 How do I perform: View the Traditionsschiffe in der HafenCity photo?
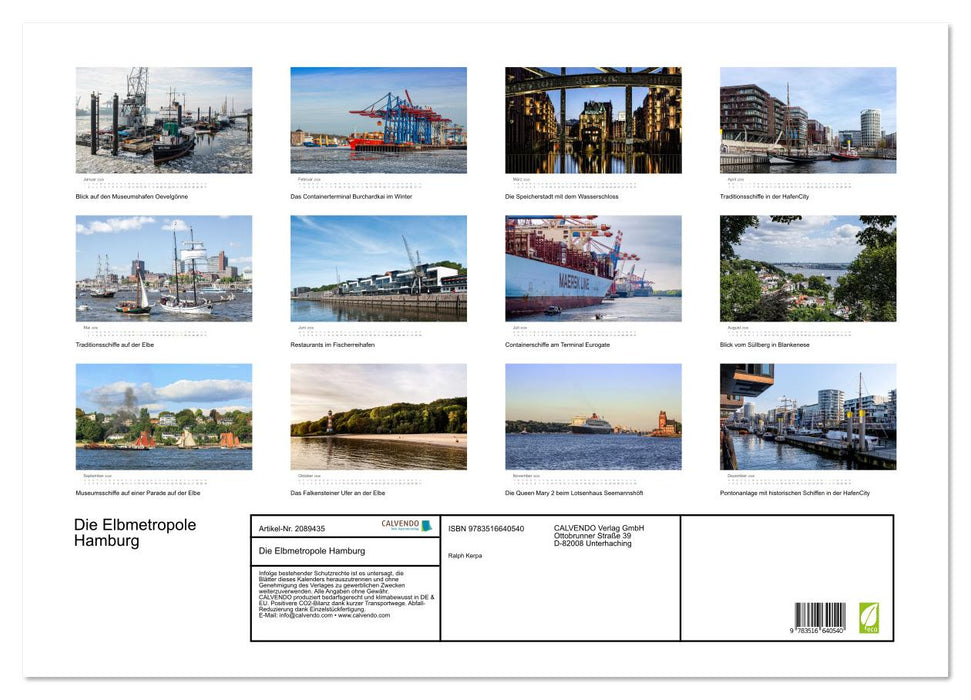[x=809, y=119]
